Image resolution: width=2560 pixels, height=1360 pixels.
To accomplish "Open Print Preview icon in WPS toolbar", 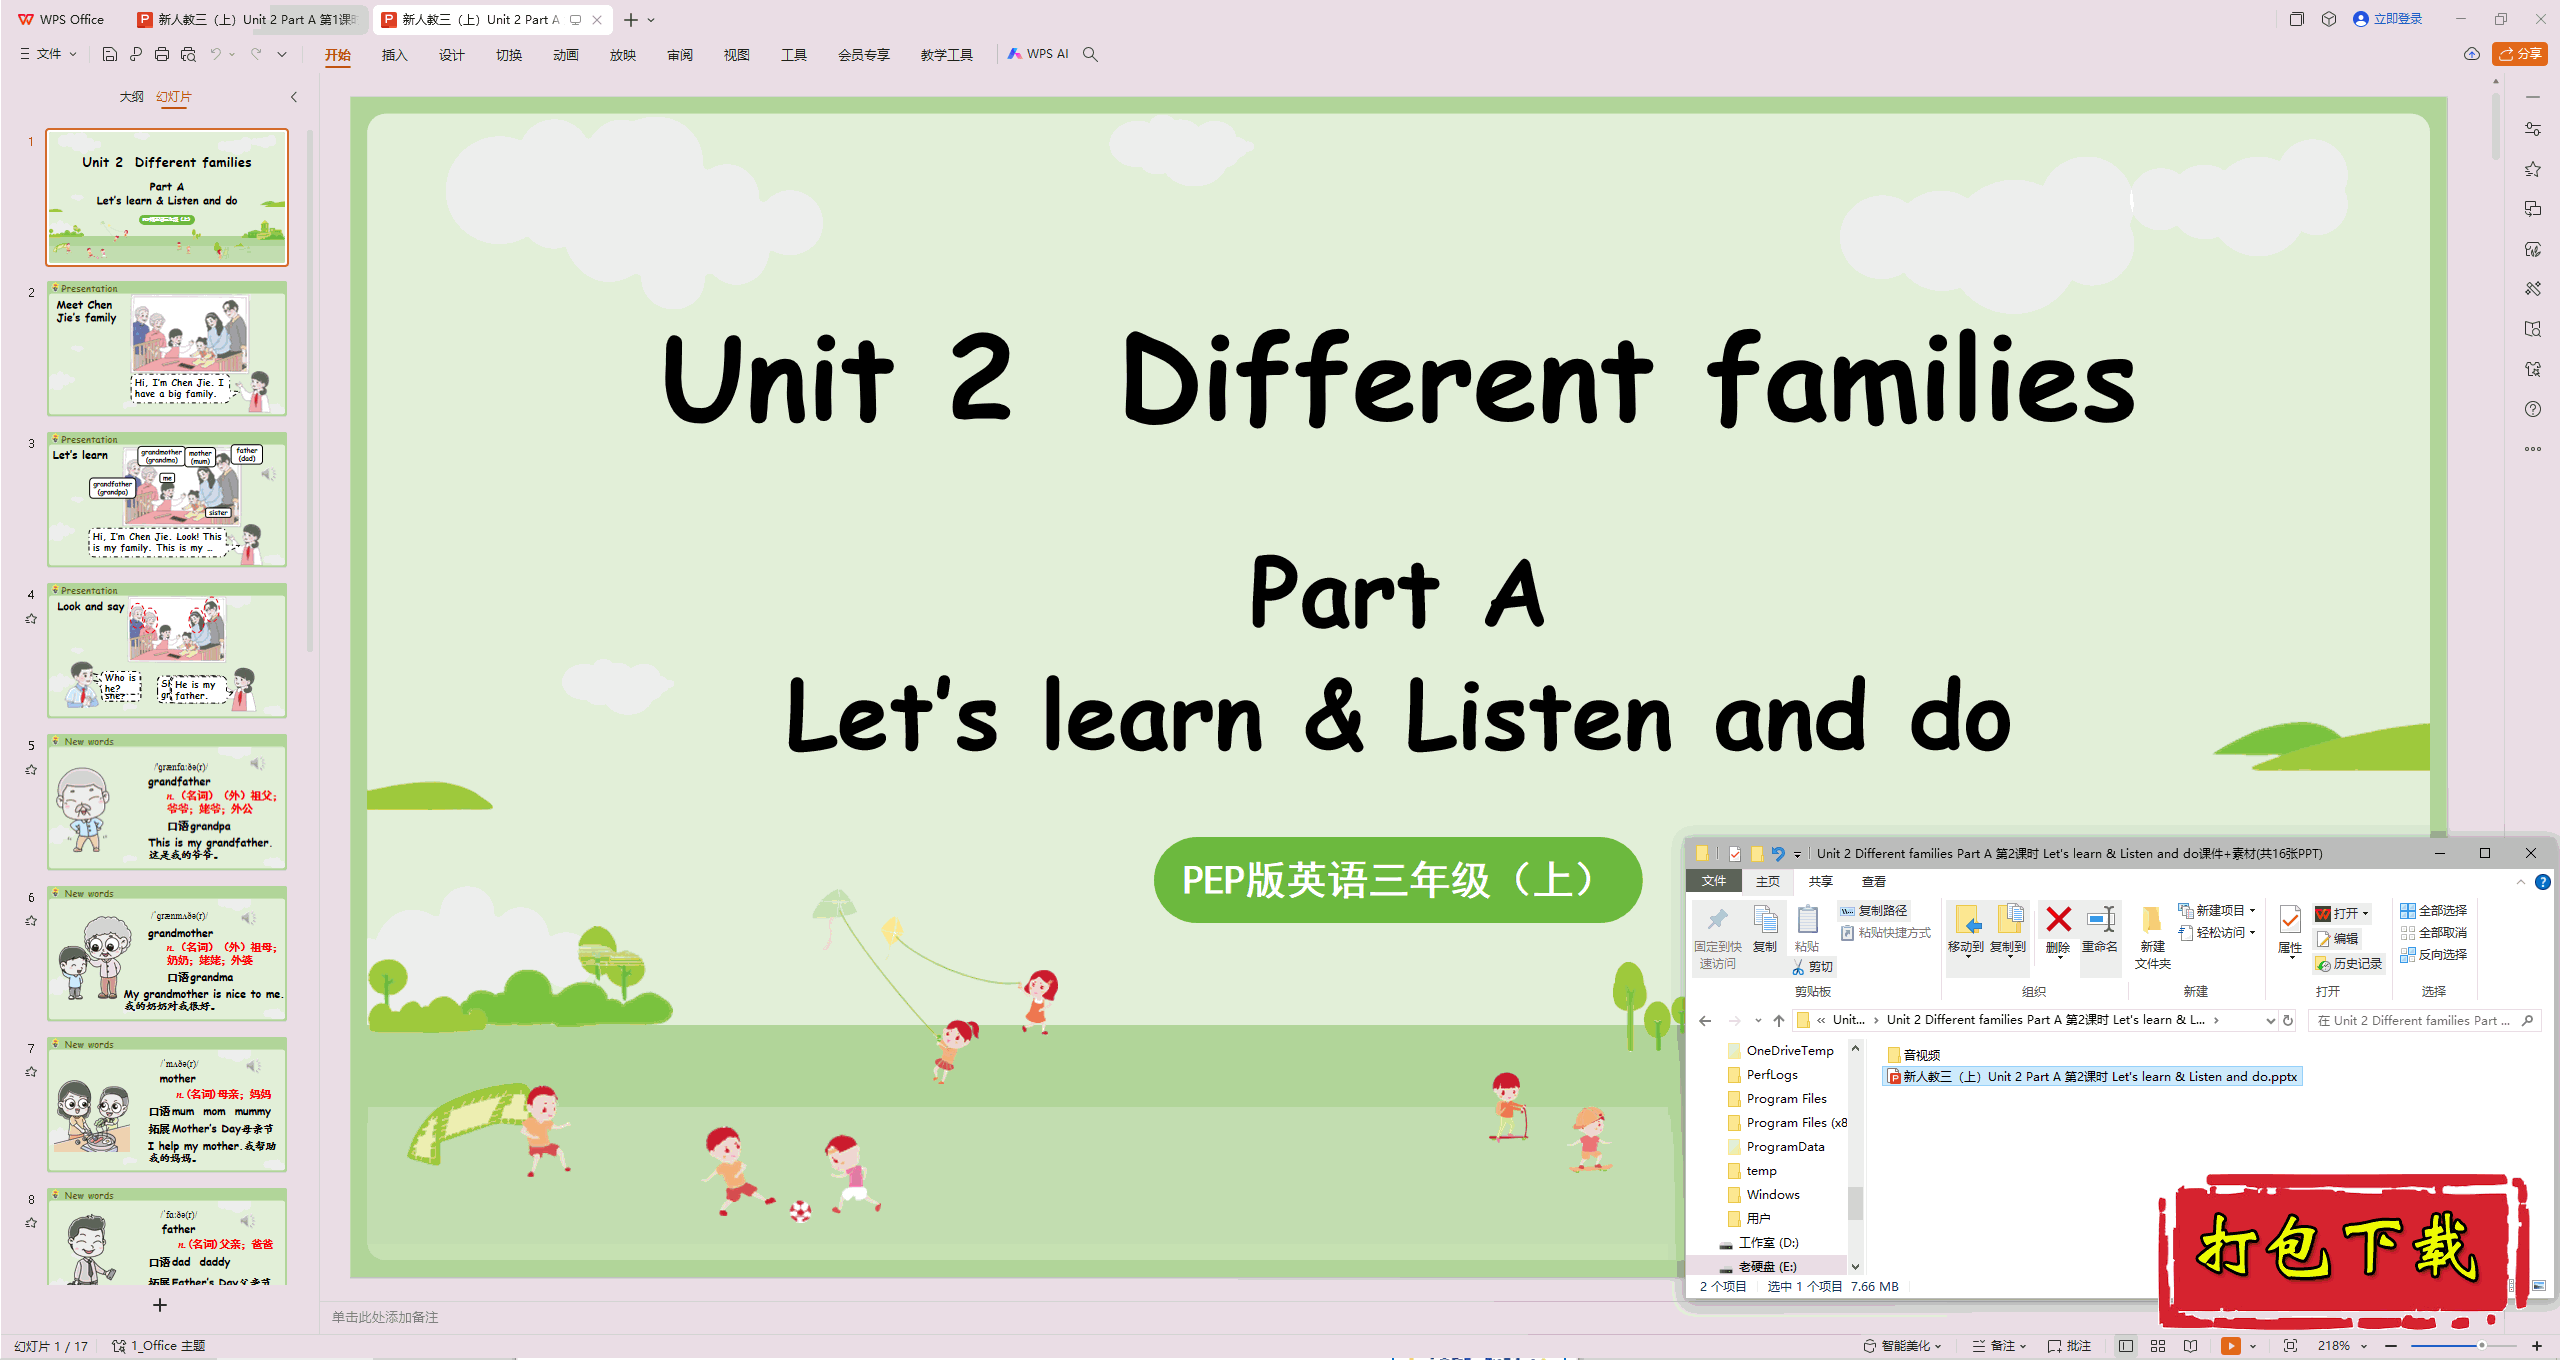I will (x=188, y=54).
